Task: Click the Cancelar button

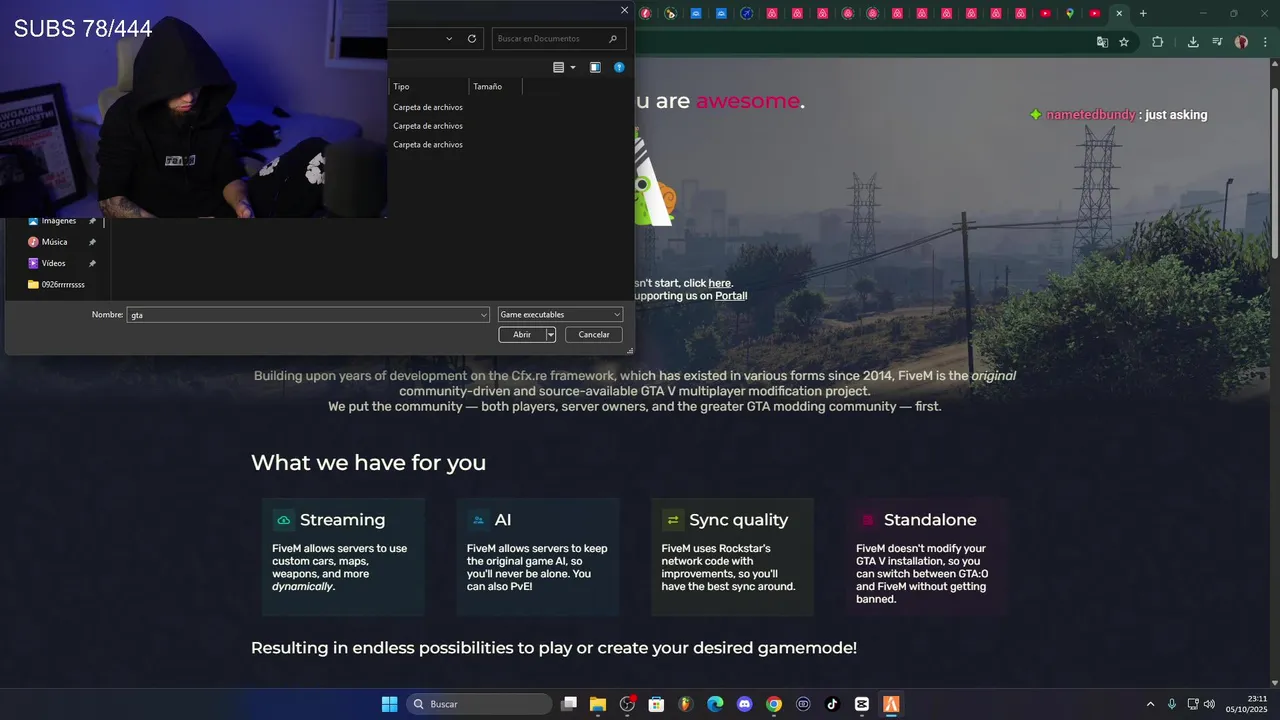Action: [593, 335]
